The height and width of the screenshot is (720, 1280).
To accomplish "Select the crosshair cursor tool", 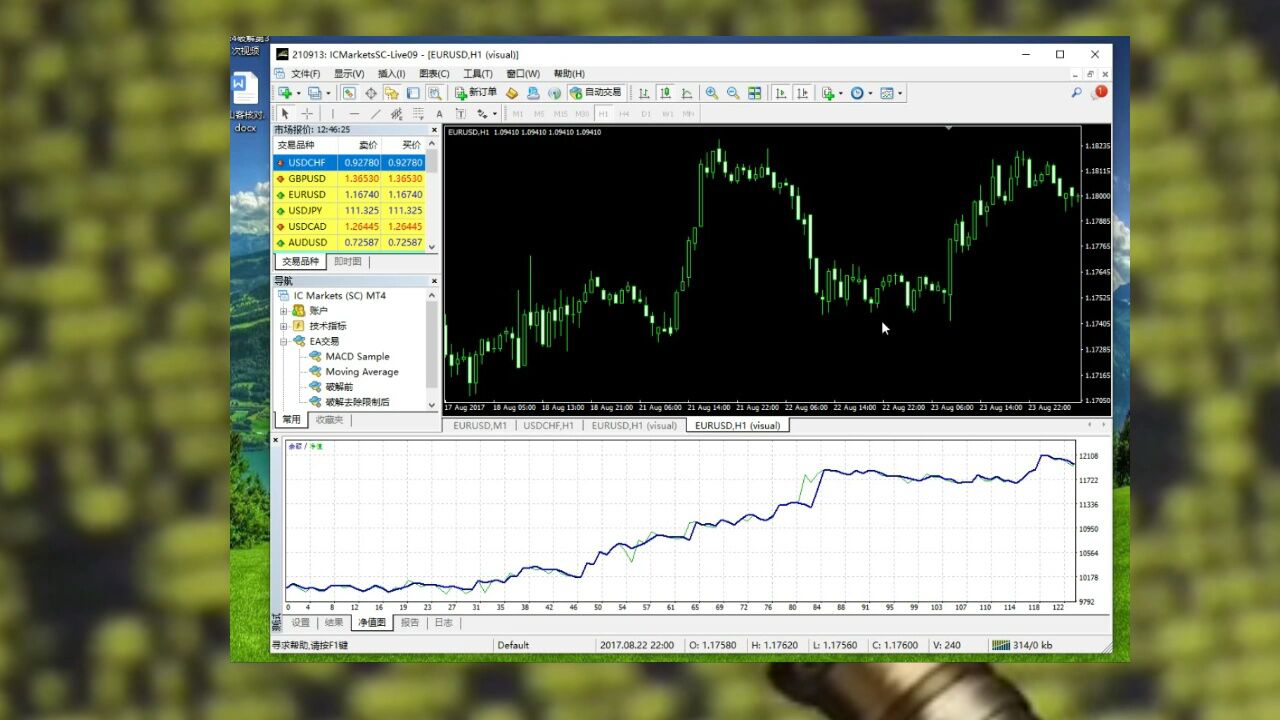I will click(x=307, y=114).
